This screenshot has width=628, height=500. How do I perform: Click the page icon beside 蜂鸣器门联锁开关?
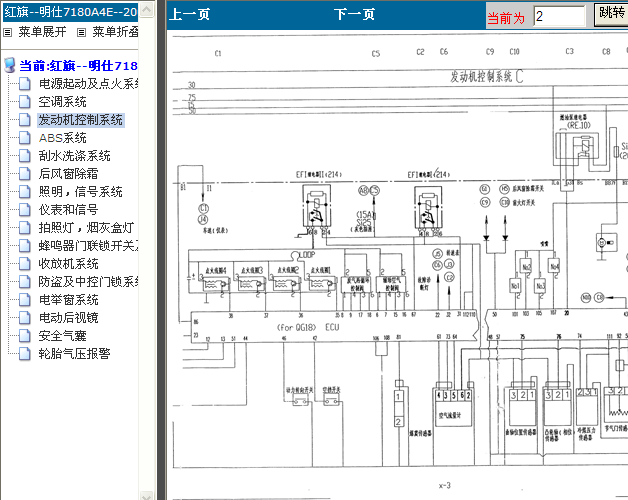point(25,246)
